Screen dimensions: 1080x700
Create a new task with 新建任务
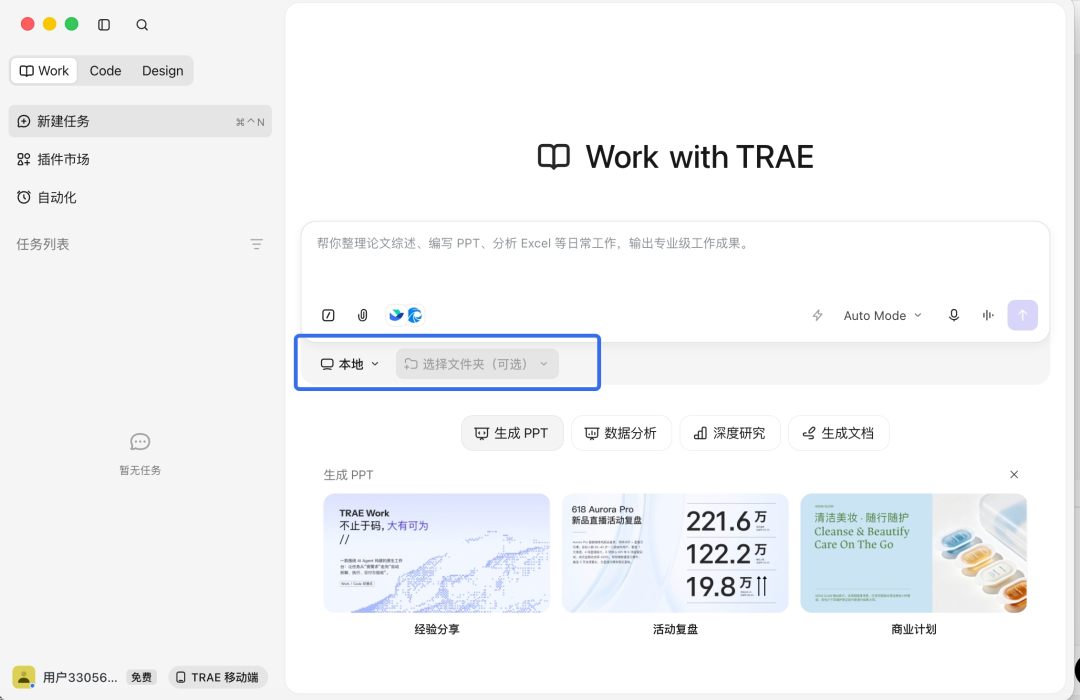(141, 121)
